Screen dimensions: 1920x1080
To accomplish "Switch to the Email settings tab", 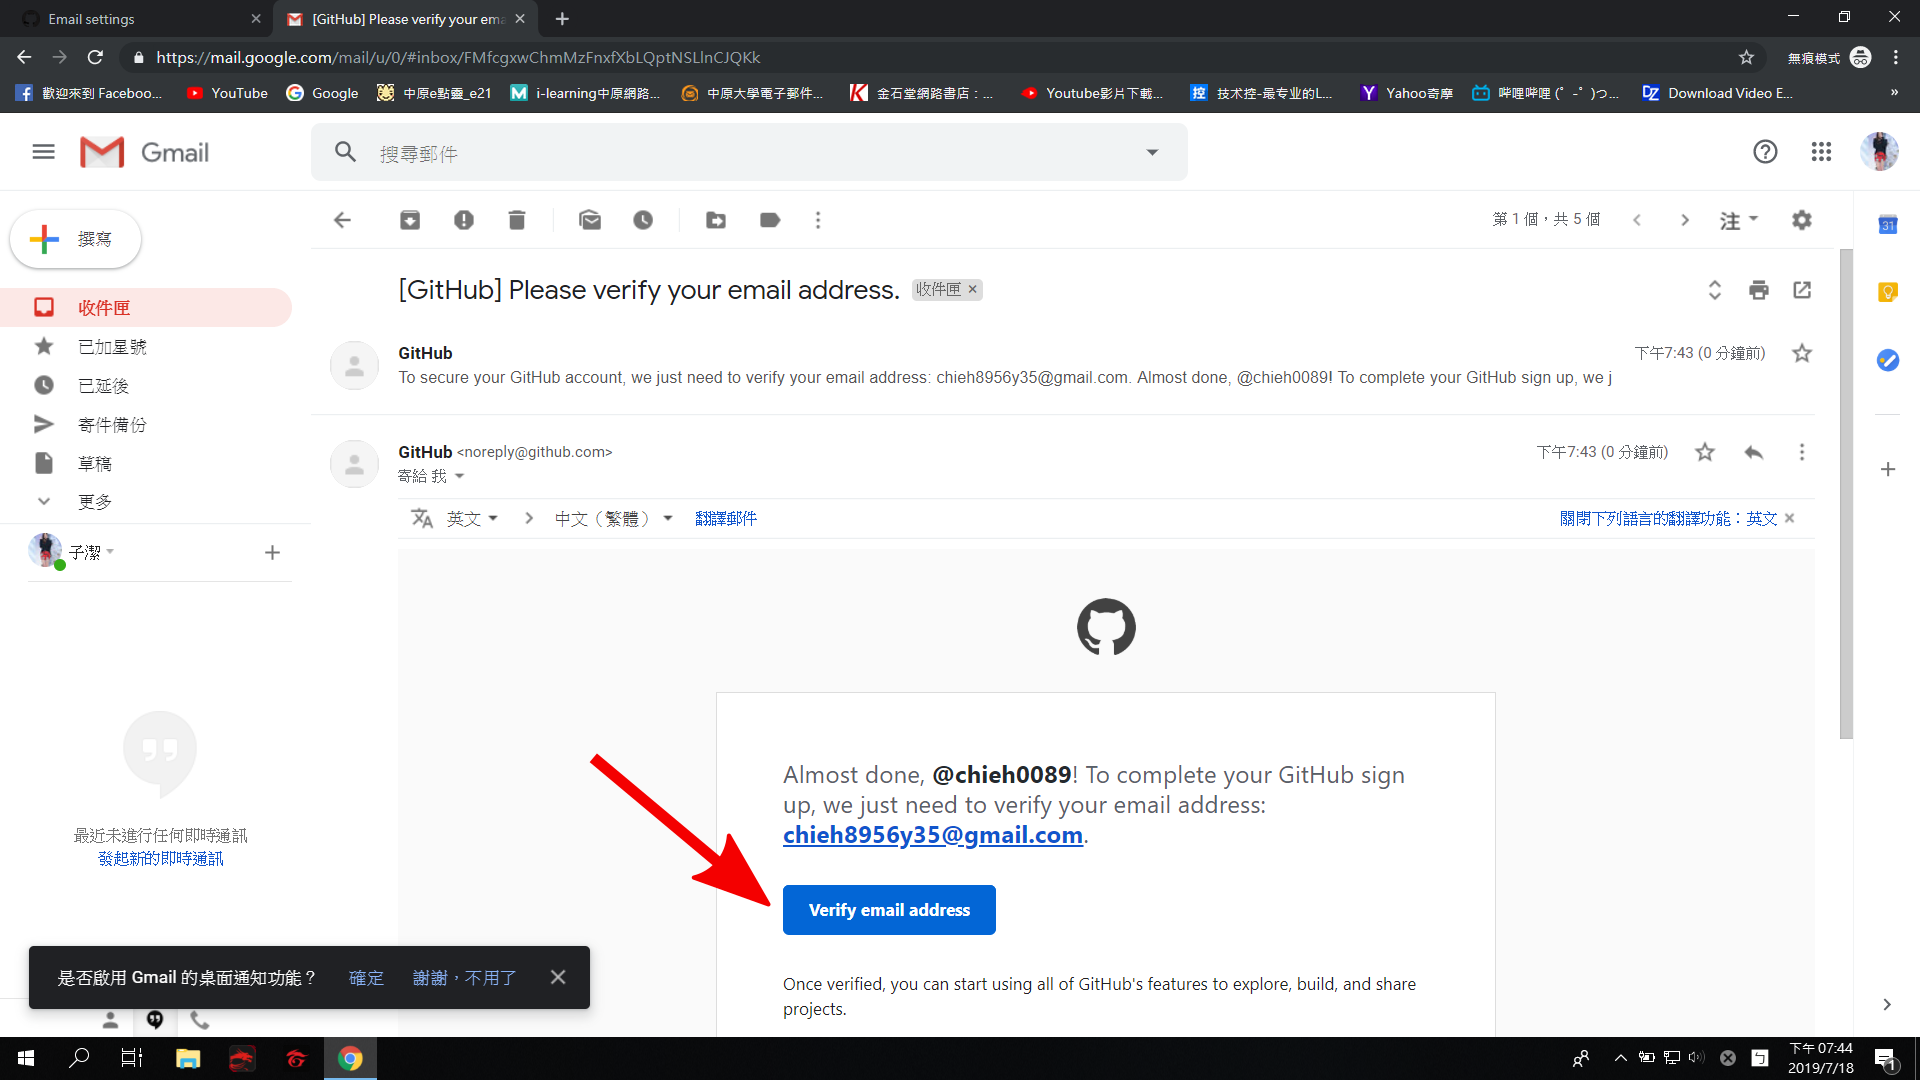I will click(92, 19).
